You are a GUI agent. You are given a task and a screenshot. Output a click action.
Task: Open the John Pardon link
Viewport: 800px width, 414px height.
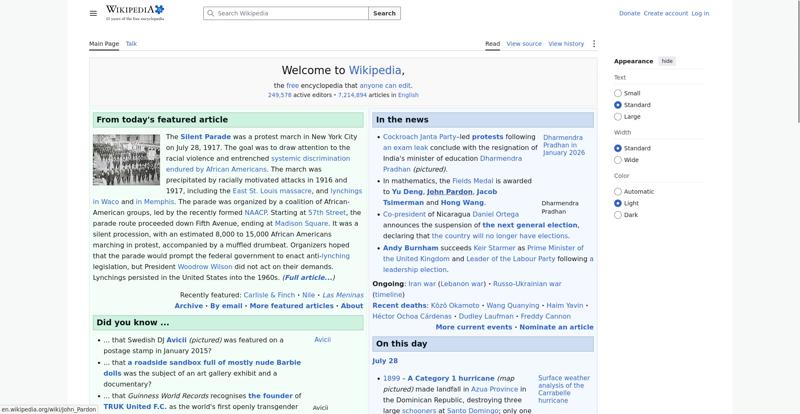[x=449, y=192]
